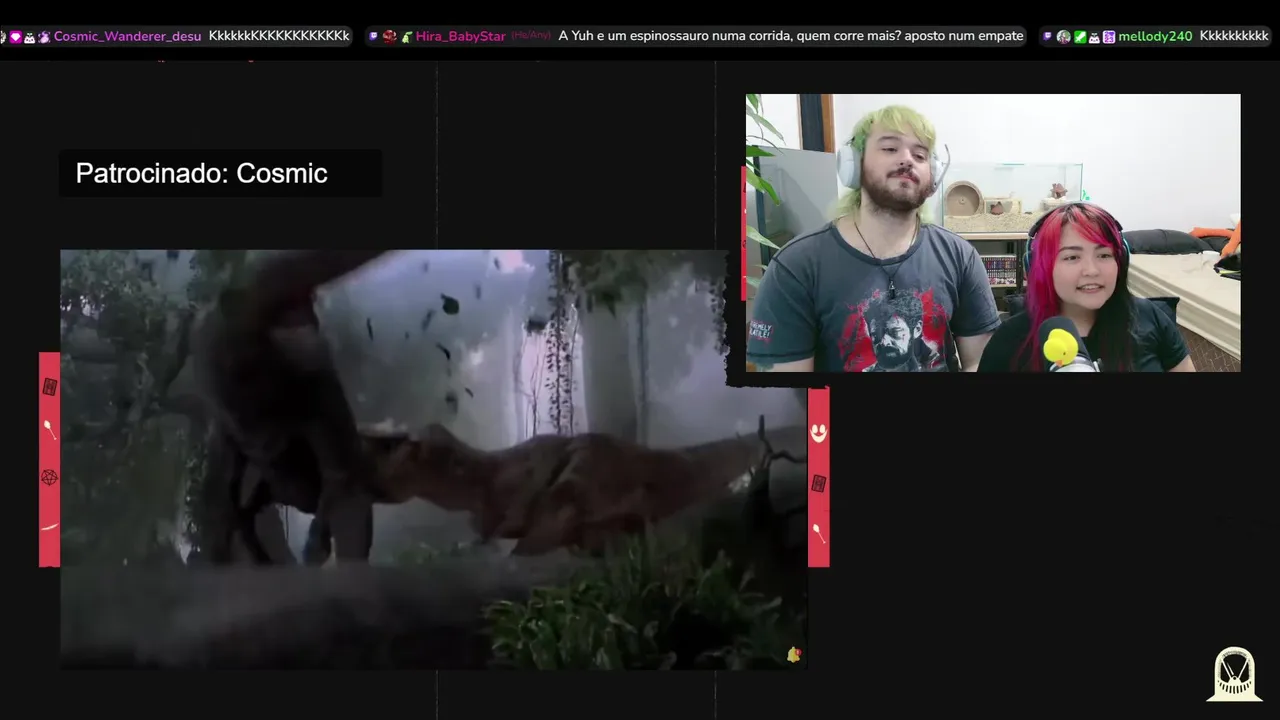Click the streamers' webcam feed
Image resolution: width=1280 pixels, height=720 pixels.
click(x=993, y=233)
